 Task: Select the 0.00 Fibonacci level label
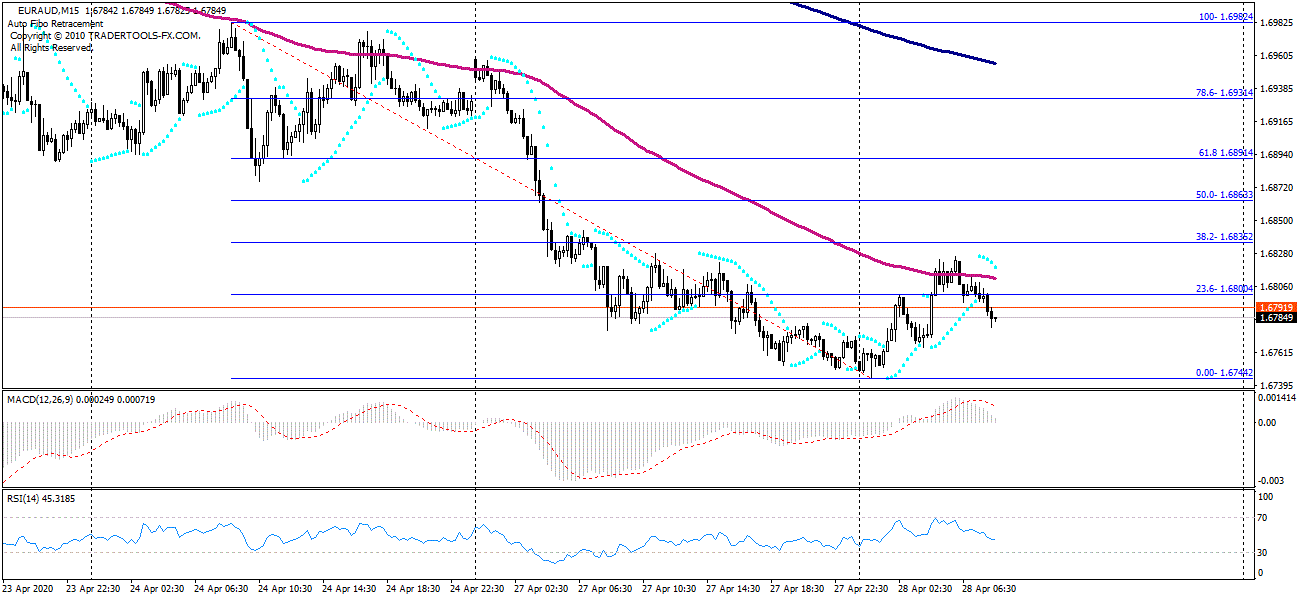(x=1224, y=373)
